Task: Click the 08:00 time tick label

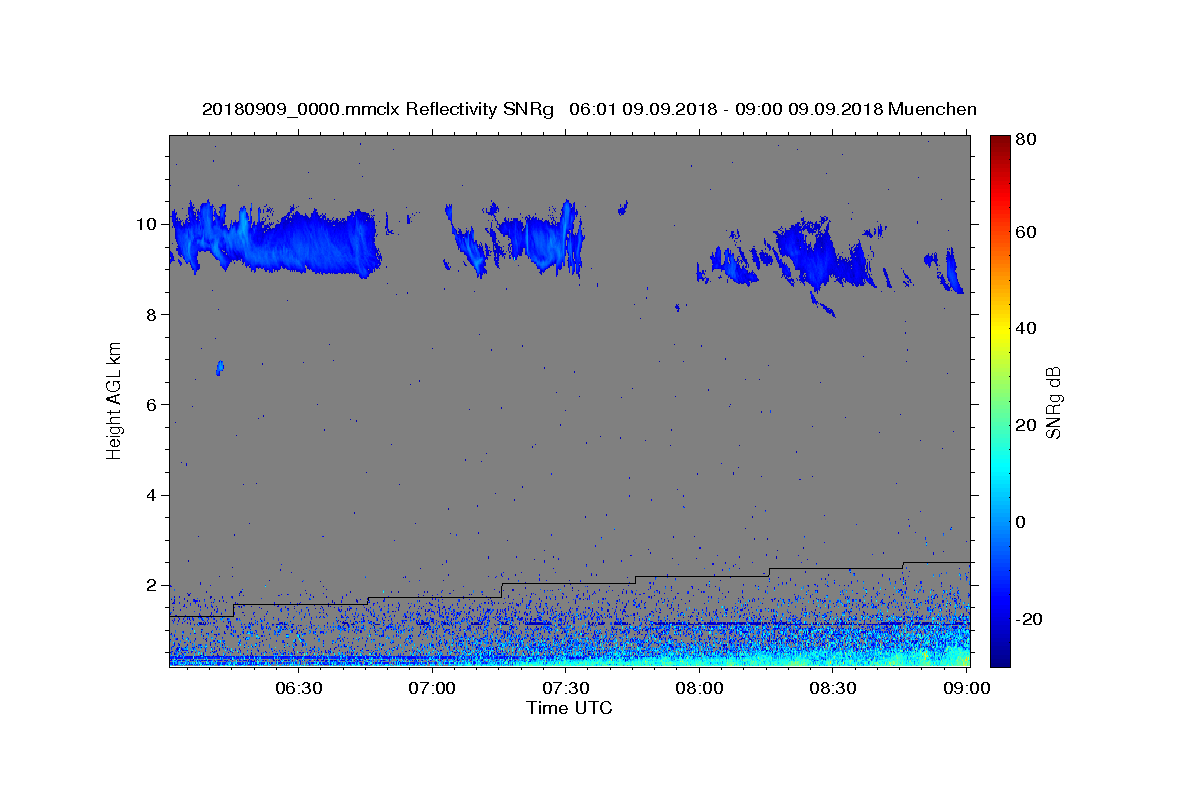Action: [x=700, y=688]
